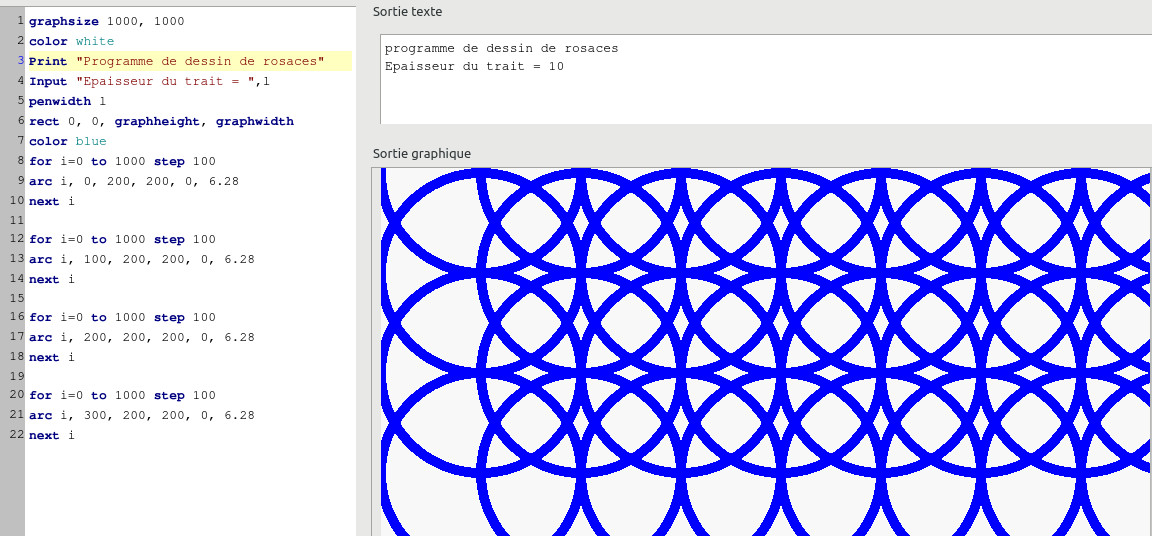The width and height of the screenshot is (1152, 536).
Task: Click code line "penwidth l"
Action: pos(68,101)
